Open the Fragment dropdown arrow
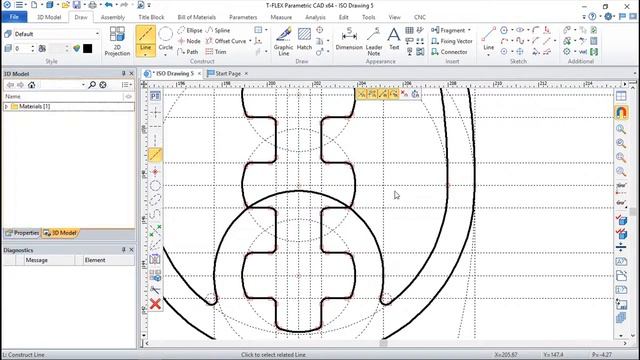This screenshot has height=360, width=640. point(469,30)
